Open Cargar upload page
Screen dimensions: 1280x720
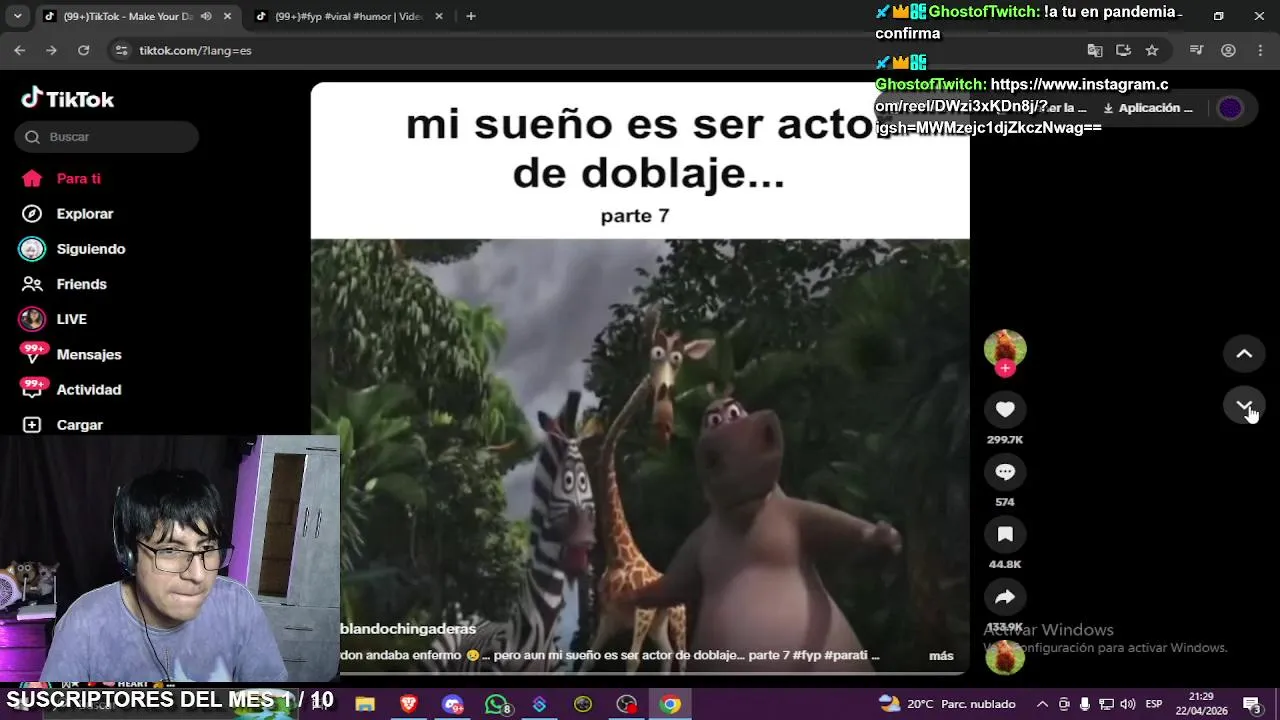click(x=79, y=425)
